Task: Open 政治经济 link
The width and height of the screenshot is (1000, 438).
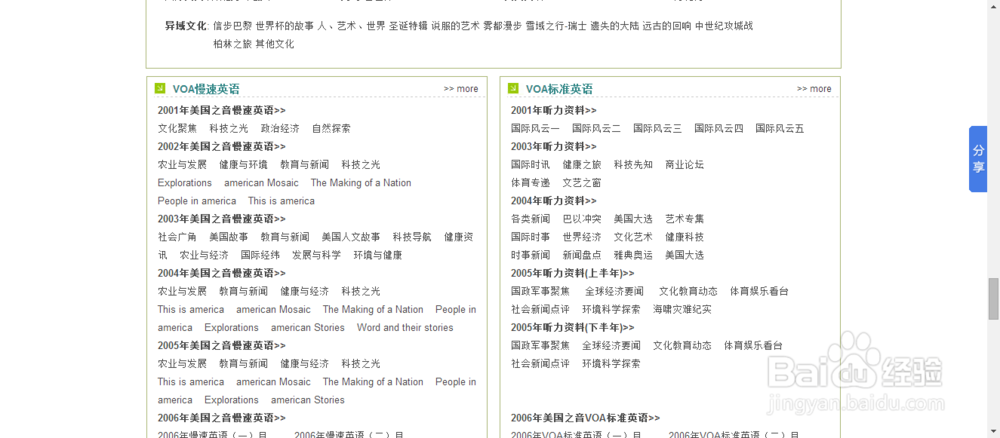Action: [280, 128]
